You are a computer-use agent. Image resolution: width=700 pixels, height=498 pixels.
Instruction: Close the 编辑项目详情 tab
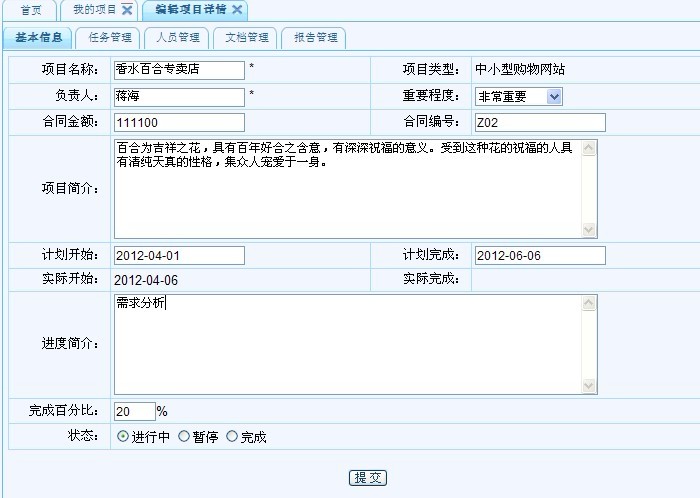point(237,10)
